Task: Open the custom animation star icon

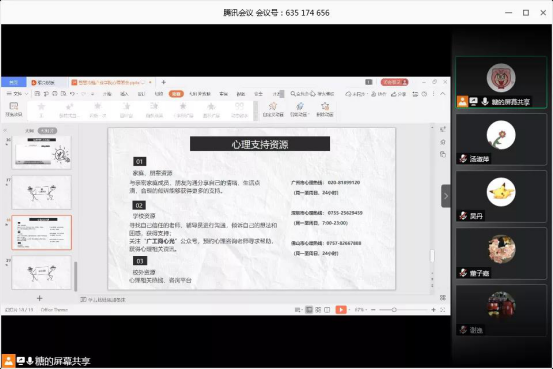Action: click(273, 109)
